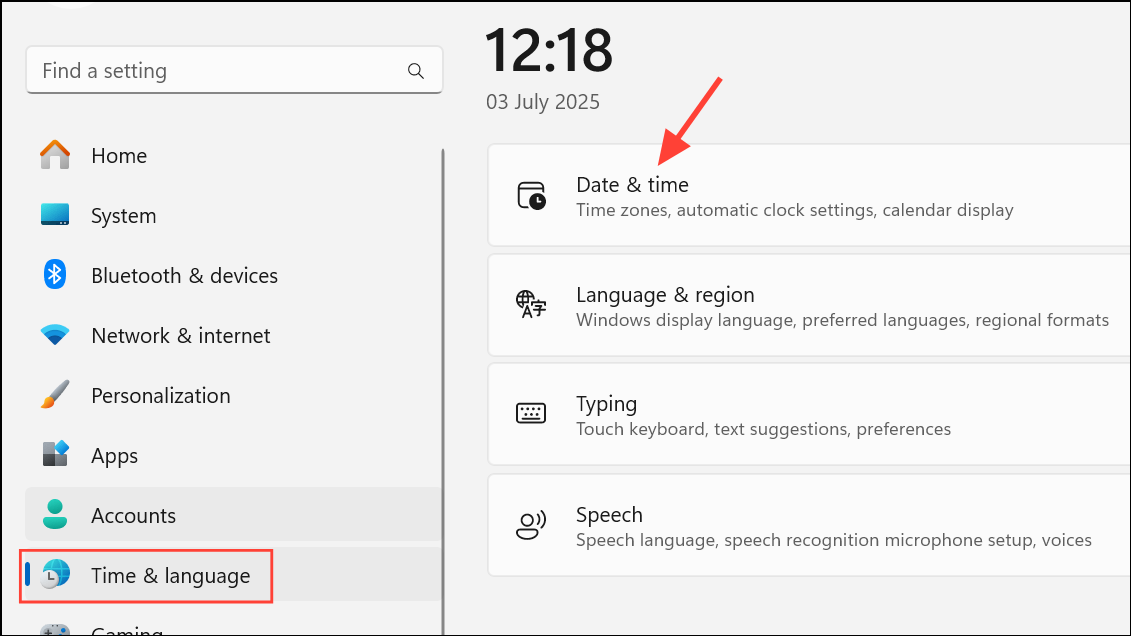Click the search magnifier icon

tap(415, 71)
